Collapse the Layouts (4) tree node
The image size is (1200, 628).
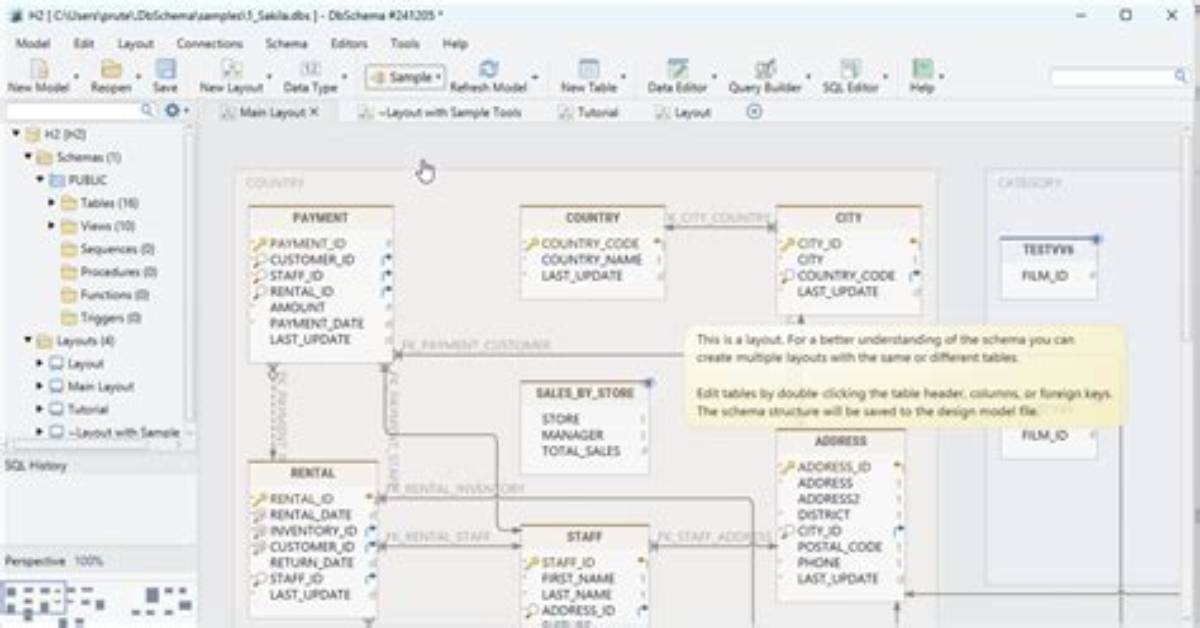pyautogui.click(x=29, y=341)
